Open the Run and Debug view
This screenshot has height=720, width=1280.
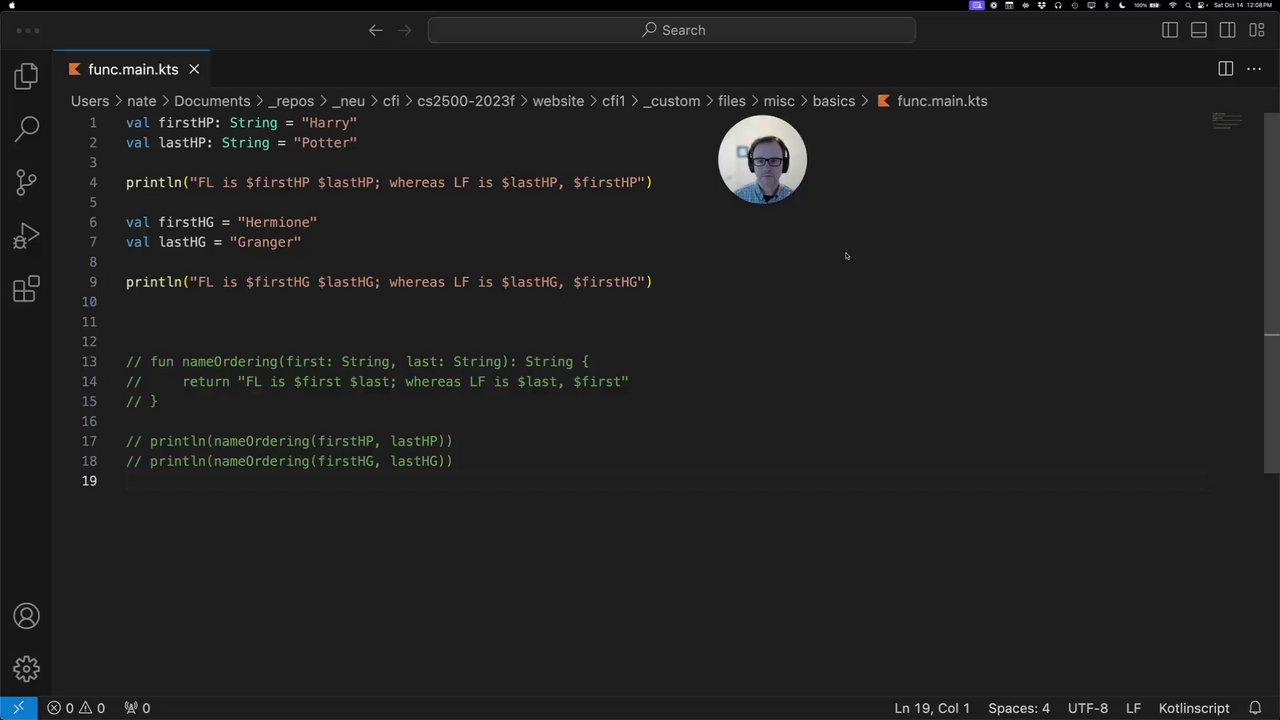point(27,236)
